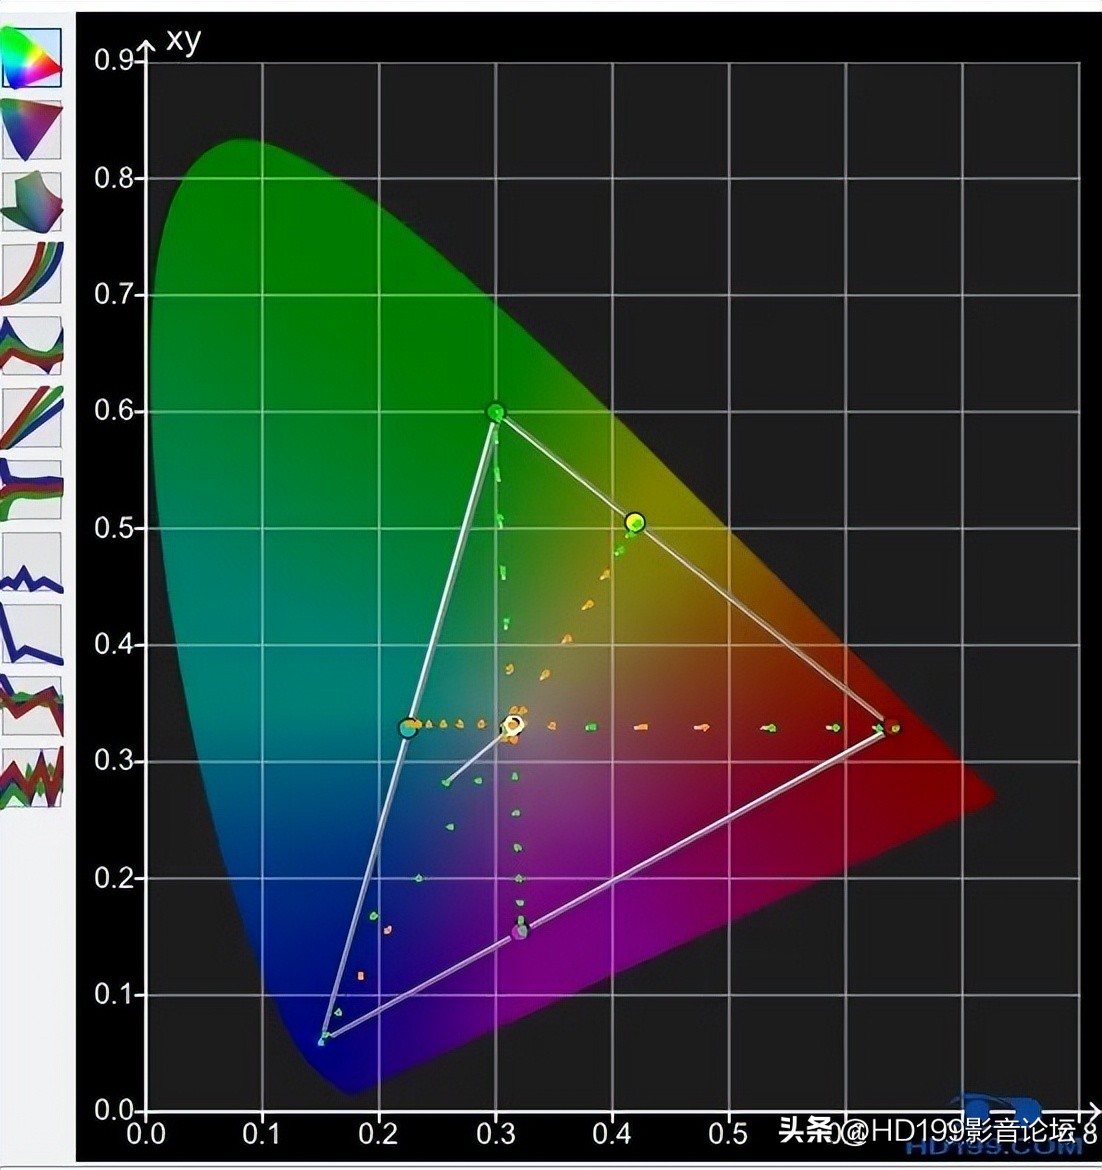Open the bottom multi-color zigzag chart icon

[x=32, y=777]
